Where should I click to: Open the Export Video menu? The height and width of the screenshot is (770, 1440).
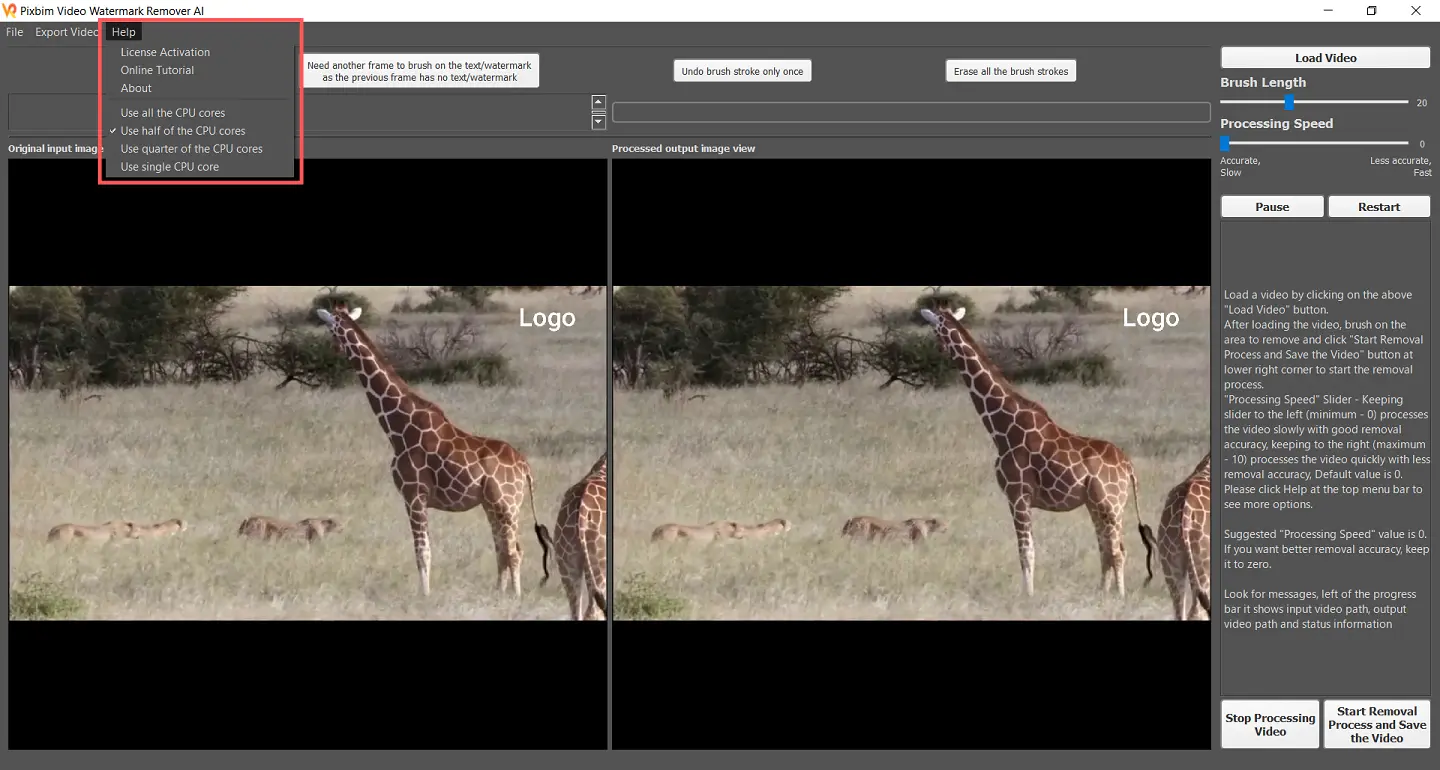66,31
